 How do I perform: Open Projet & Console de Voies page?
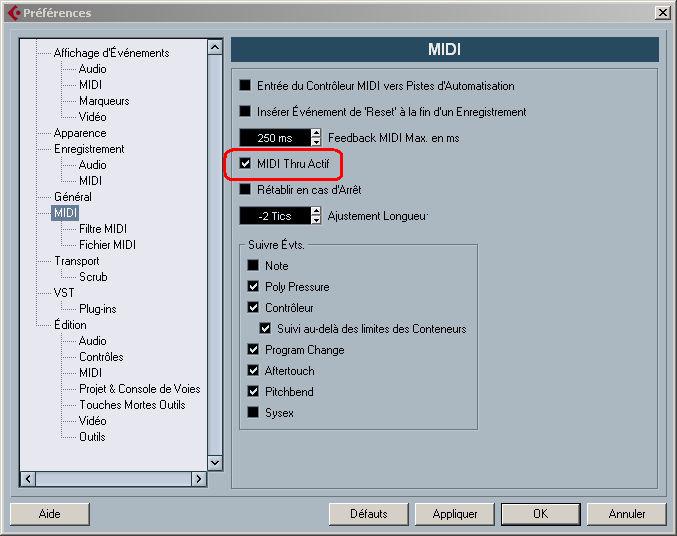(139, 388)
